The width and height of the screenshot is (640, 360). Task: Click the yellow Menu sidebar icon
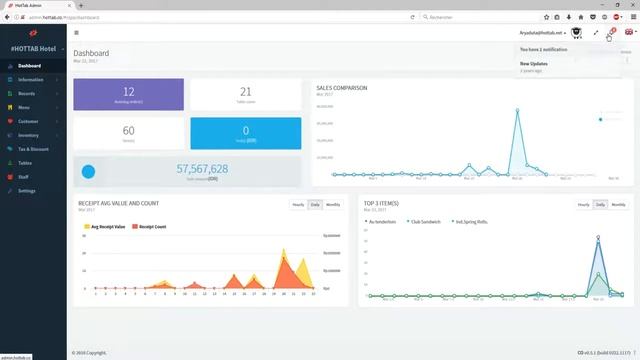pyautogui.click(x=10, y=107)
